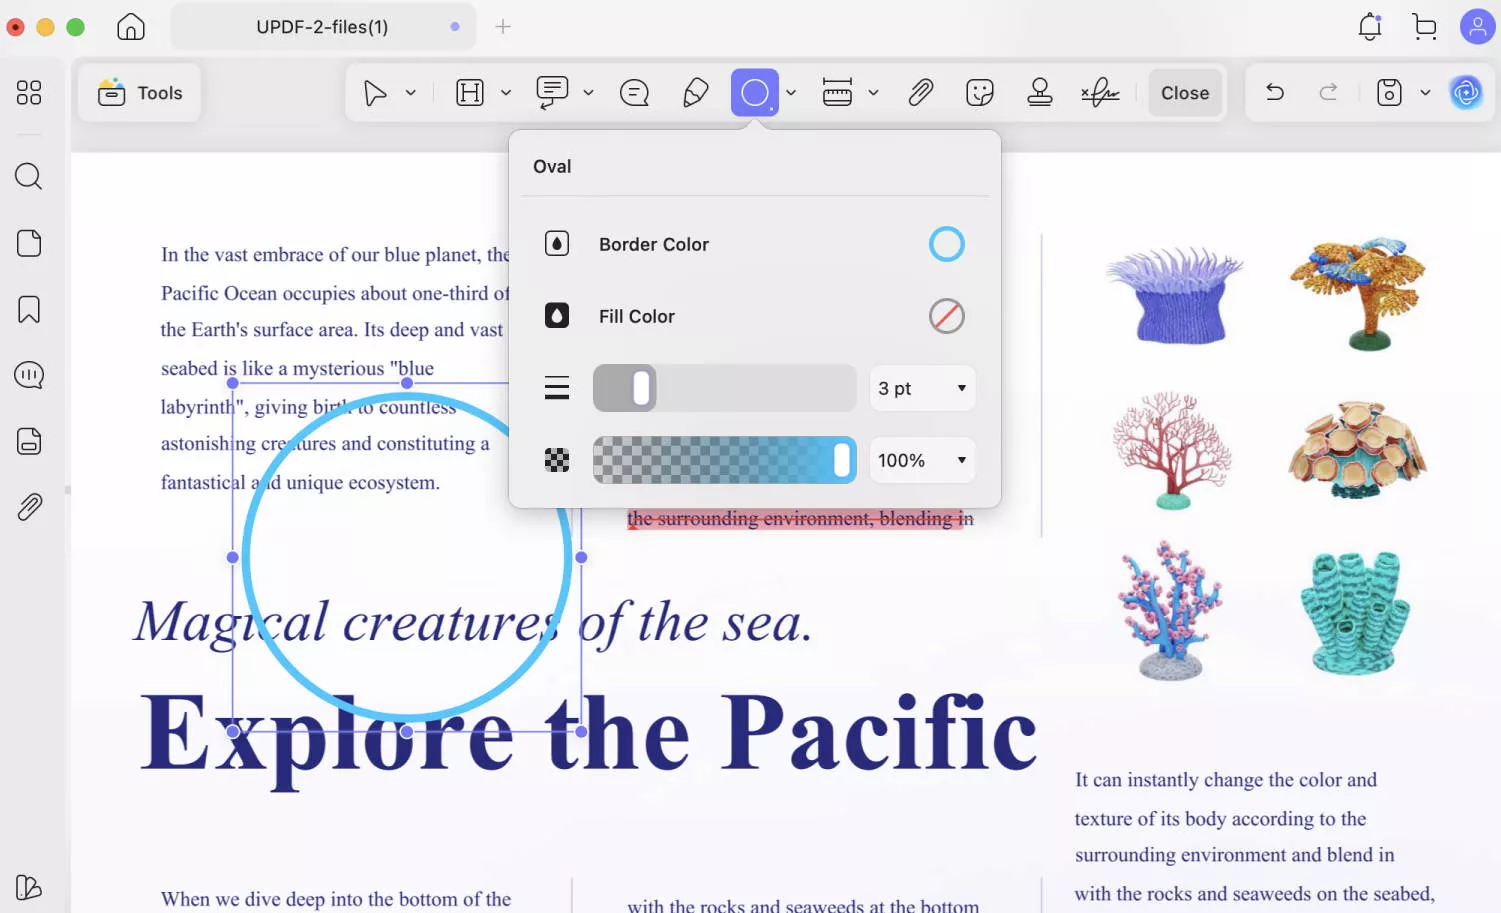Open the search panel
1501x913 pixels.
pyautogui.click(x=28, y=176)
